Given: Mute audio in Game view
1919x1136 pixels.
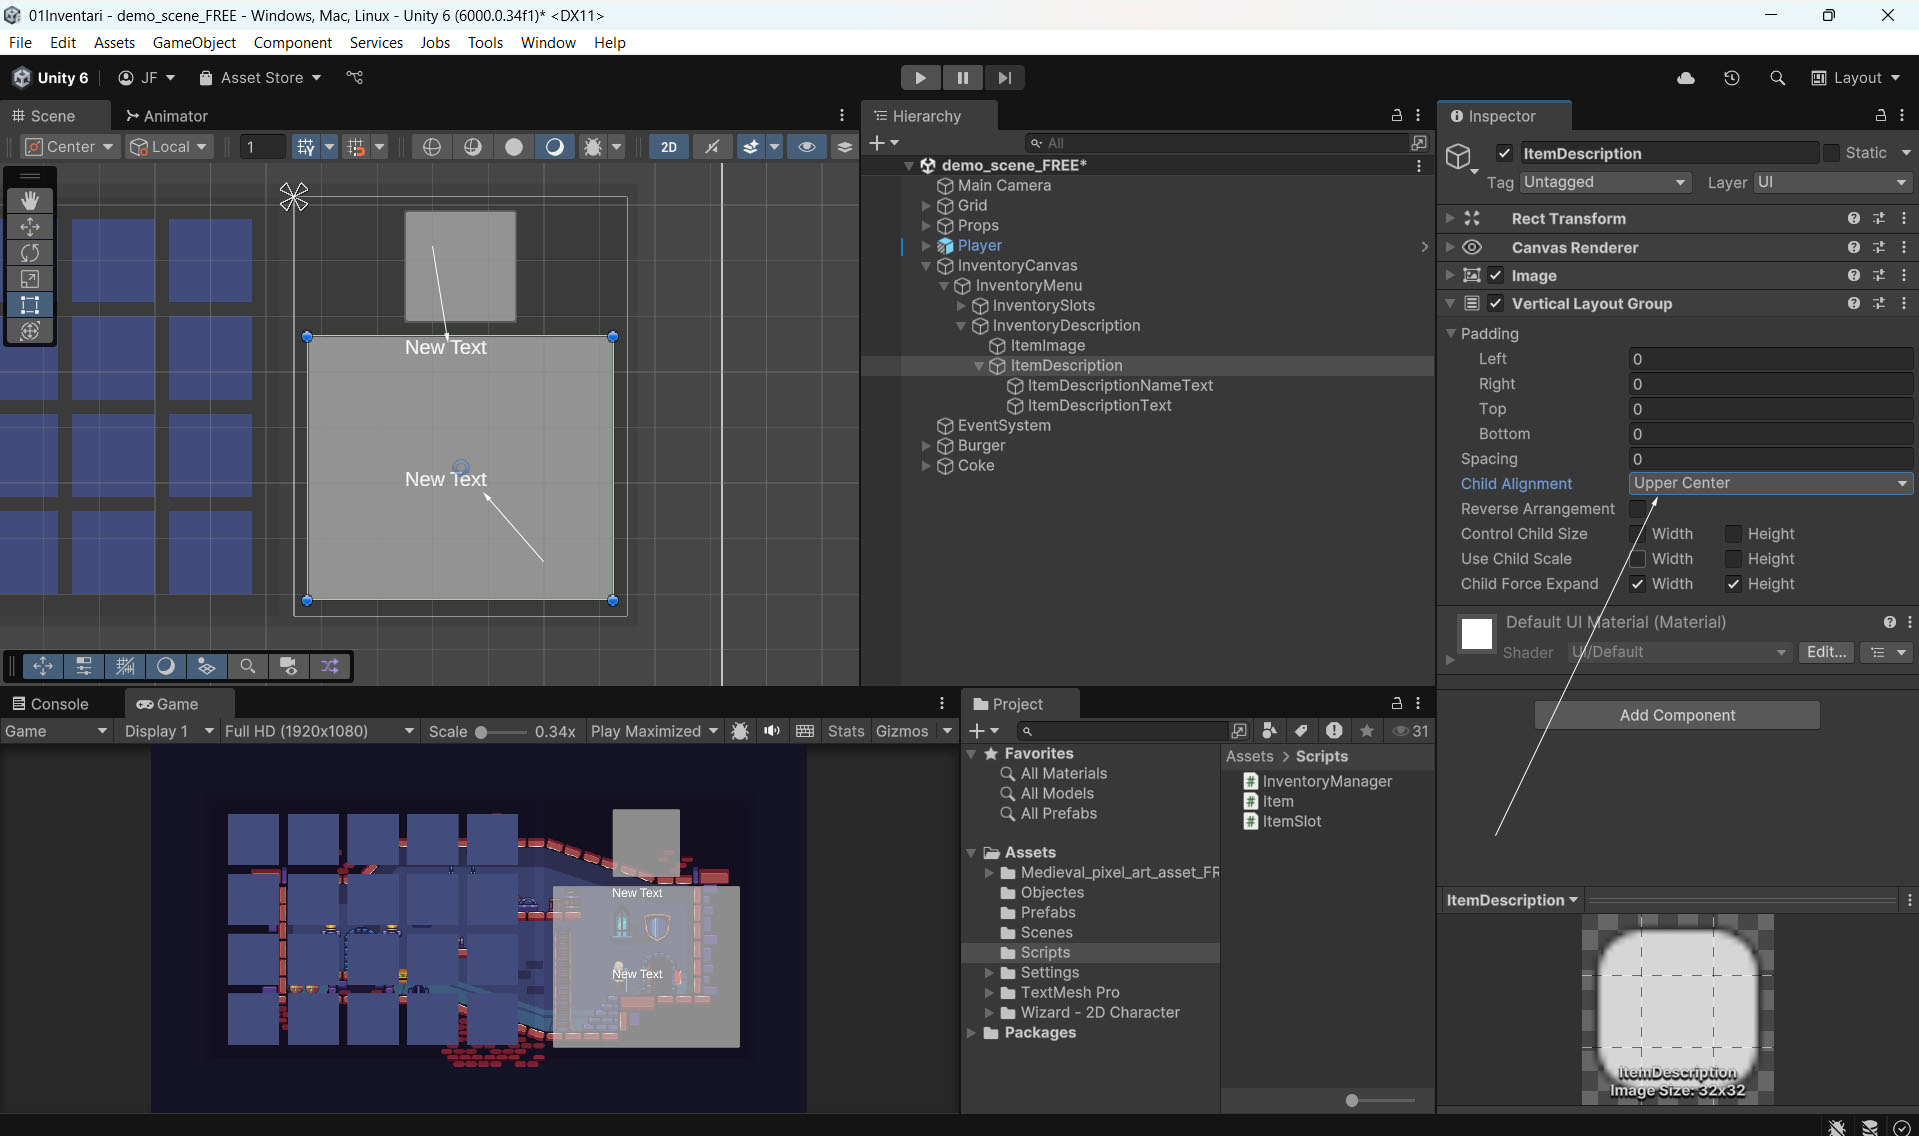Looking at the screenshot, I should pyautogui.click(x=772, y=731).
